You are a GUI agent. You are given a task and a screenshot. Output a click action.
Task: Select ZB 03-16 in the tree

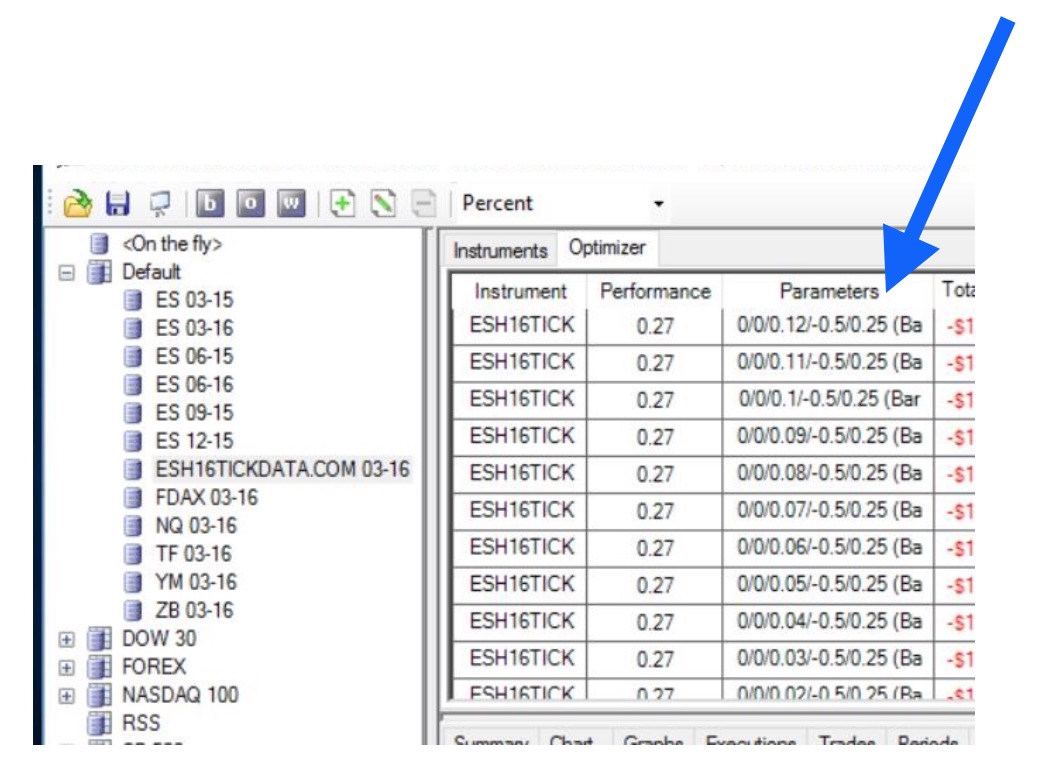194,610
